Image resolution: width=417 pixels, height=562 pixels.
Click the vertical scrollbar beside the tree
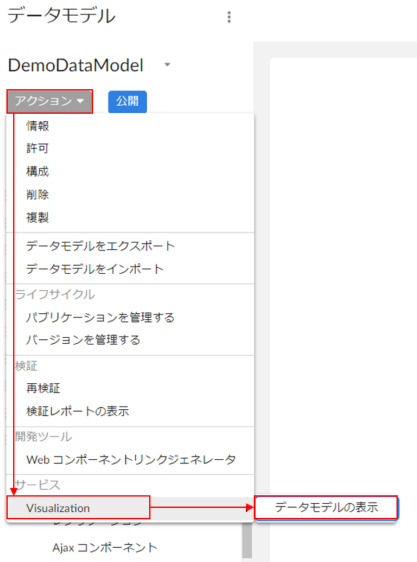coord(247,540)
